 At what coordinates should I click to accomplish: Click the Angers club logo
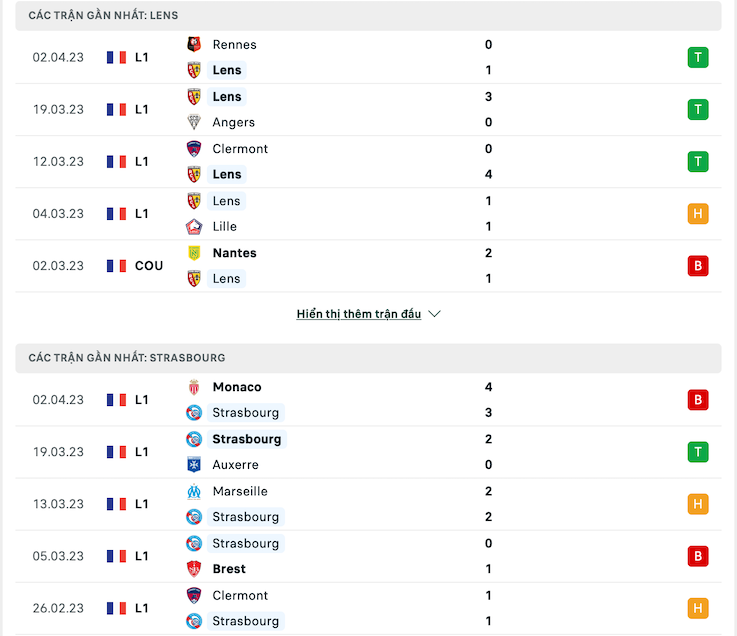(x=194, y=122)
